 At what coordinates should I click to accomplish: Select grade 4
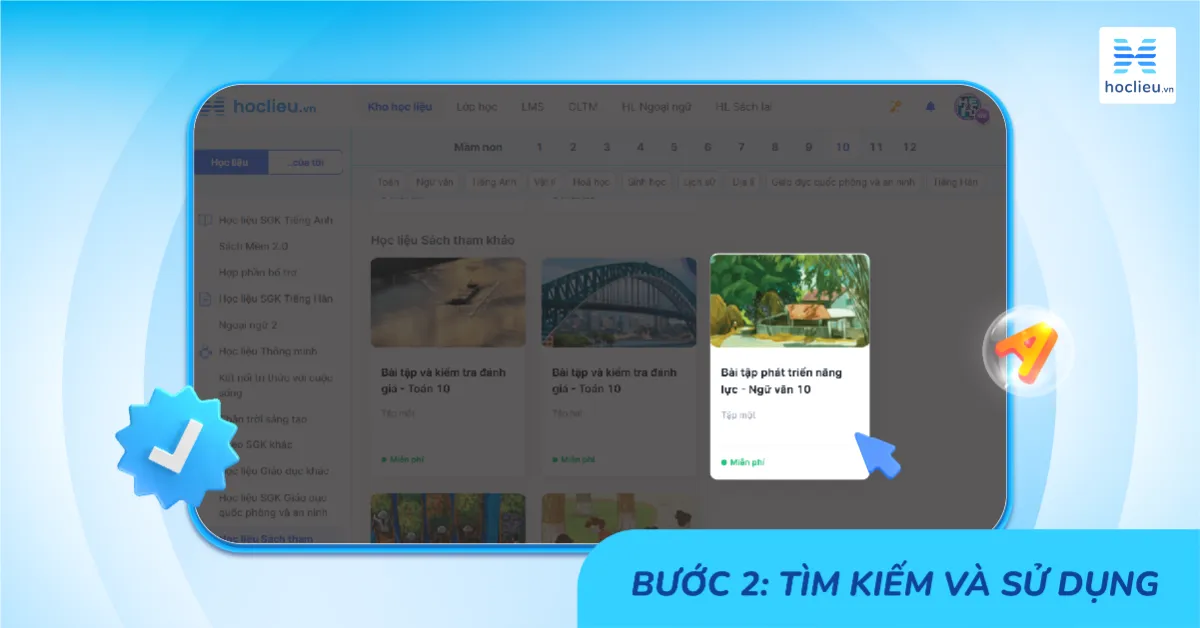click(640, 147)
